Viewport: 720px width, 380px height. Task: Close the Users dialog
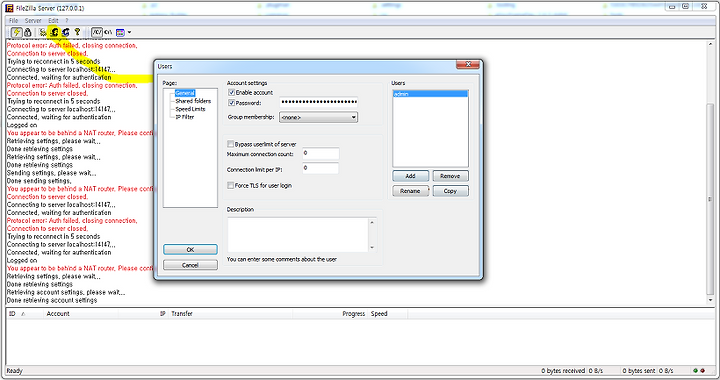468,65
